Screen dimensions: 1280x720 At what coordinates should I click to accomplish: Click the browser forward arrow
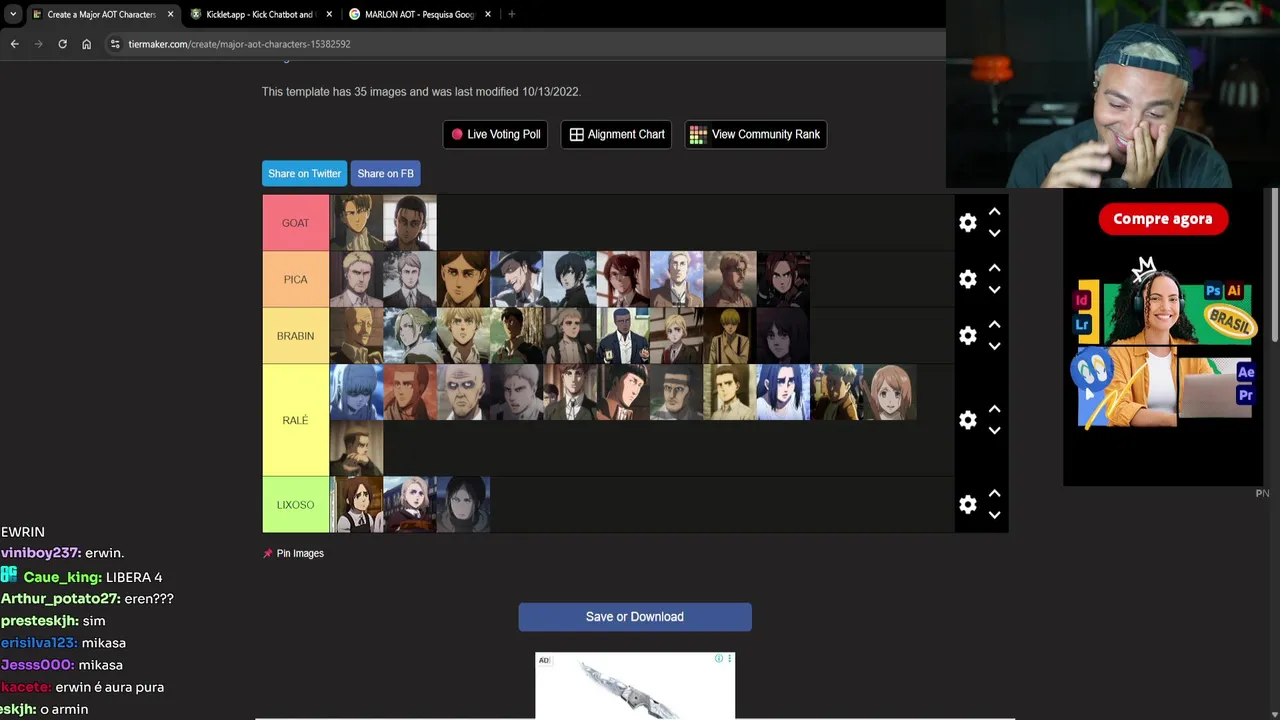(38, 44)
